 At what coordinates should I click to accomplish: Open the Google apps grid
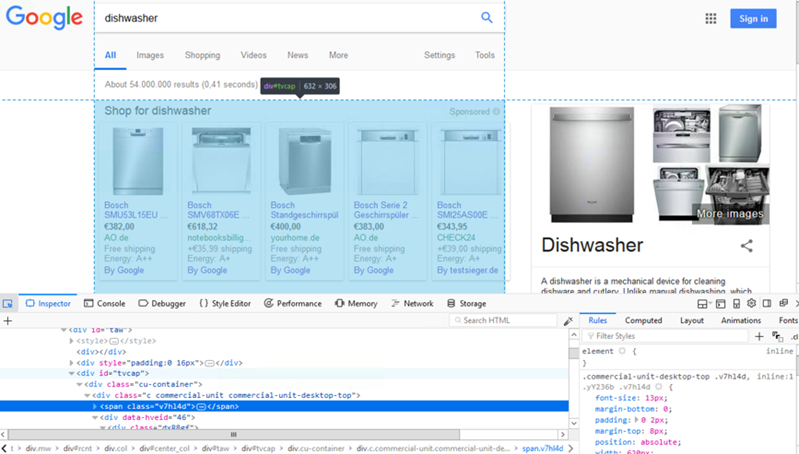[x=710, y=19]
